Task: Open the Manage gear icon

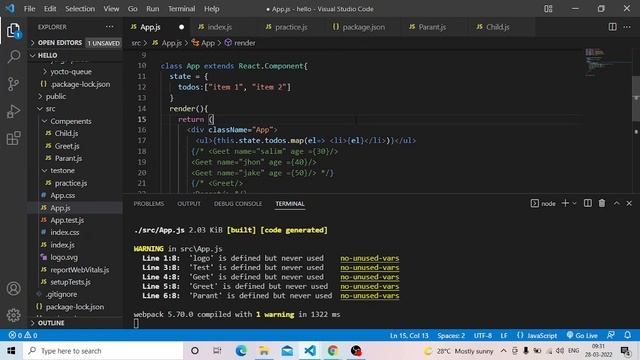Action: [13, 315]
